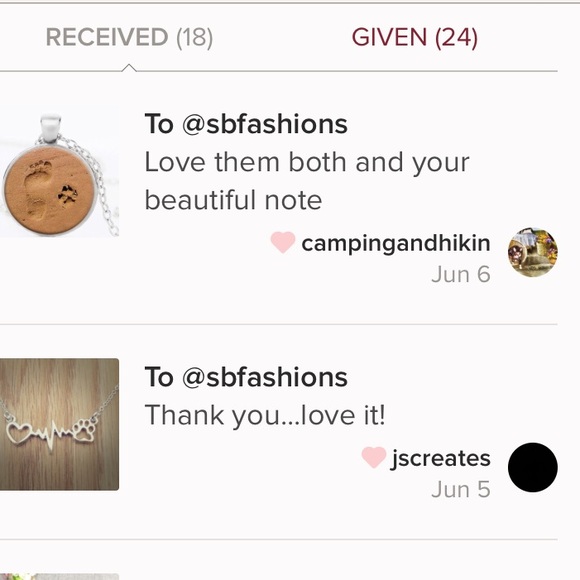Viewport: 580px width, 580px height.
Task: Tap the count (18) next to RECEIVED
Action: [195, 37]
